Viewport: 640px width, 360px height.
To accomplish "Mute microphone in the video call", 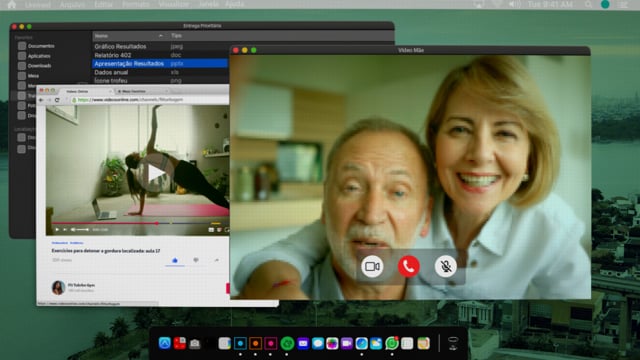I will 445,267.
